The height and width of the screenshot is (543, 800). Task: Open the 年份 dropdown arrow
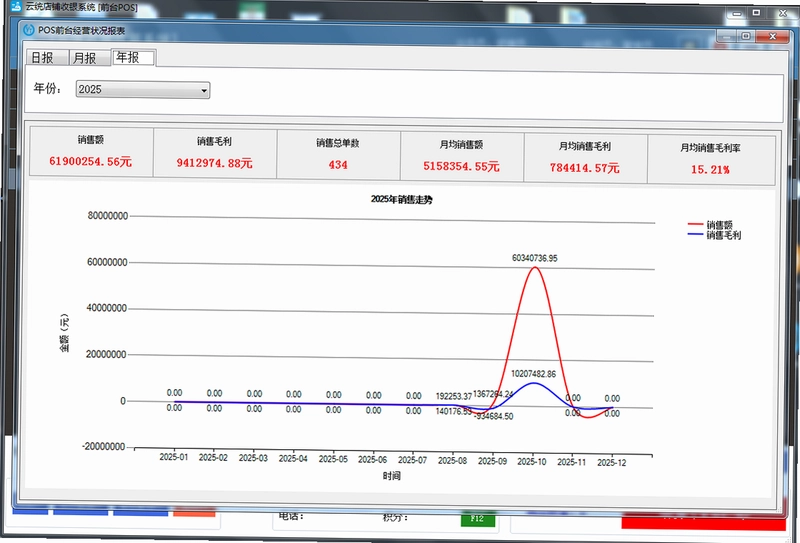204,91
